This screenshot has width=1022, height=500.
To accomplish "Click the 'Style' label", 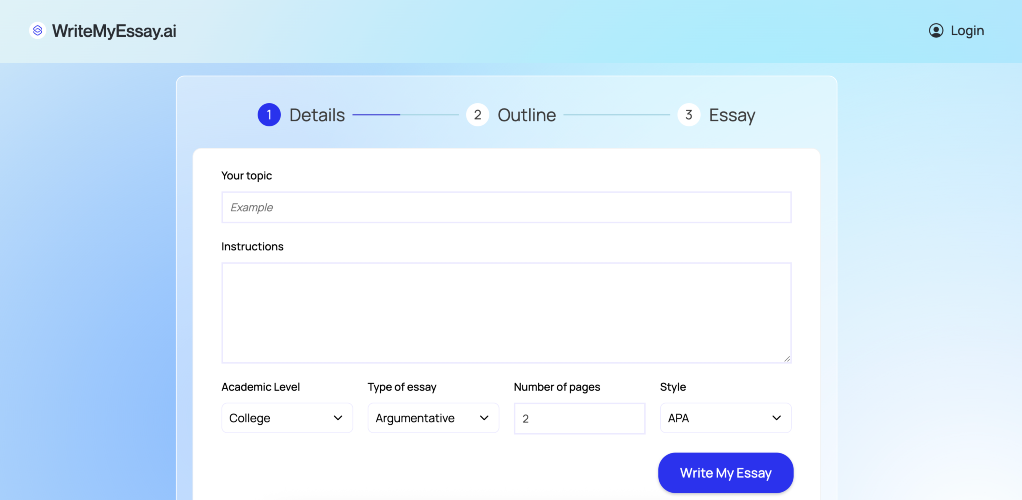I will tap(673, 387).
